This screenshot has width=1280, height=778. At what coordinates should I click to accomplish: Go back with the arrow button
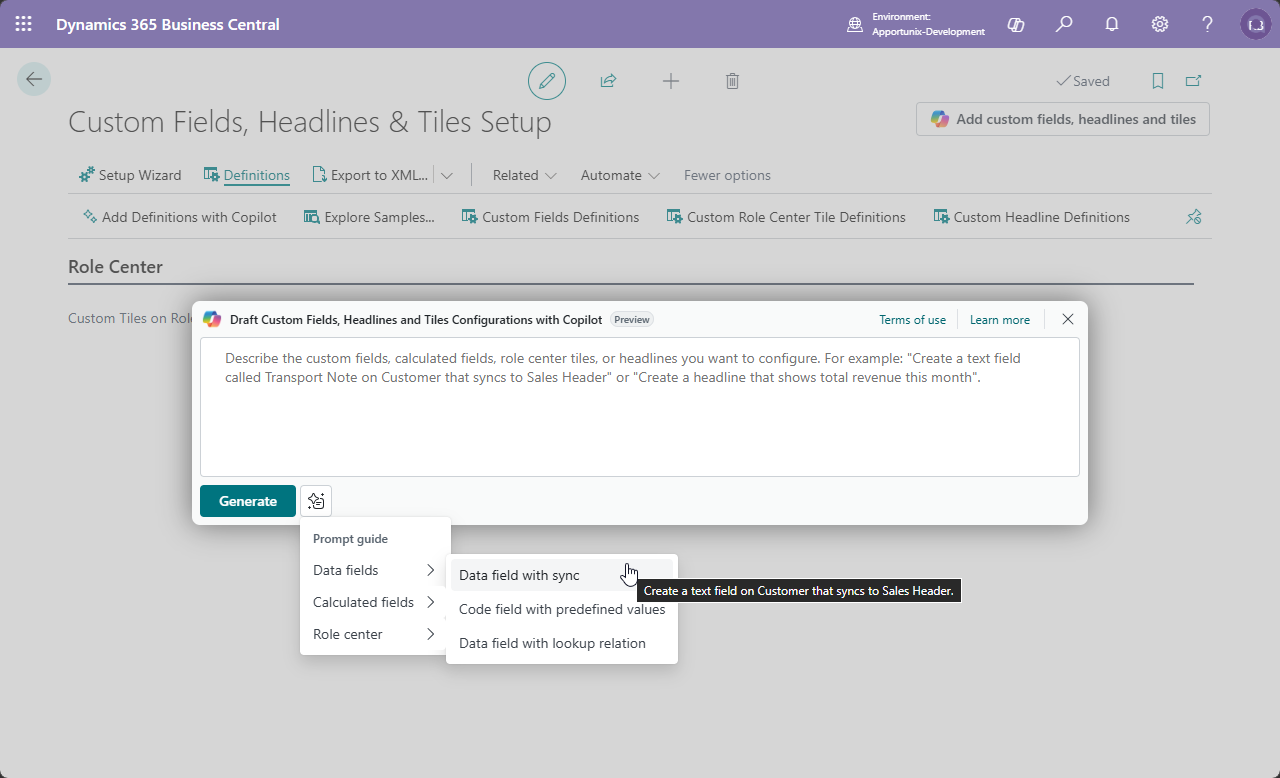pos(34,79)
